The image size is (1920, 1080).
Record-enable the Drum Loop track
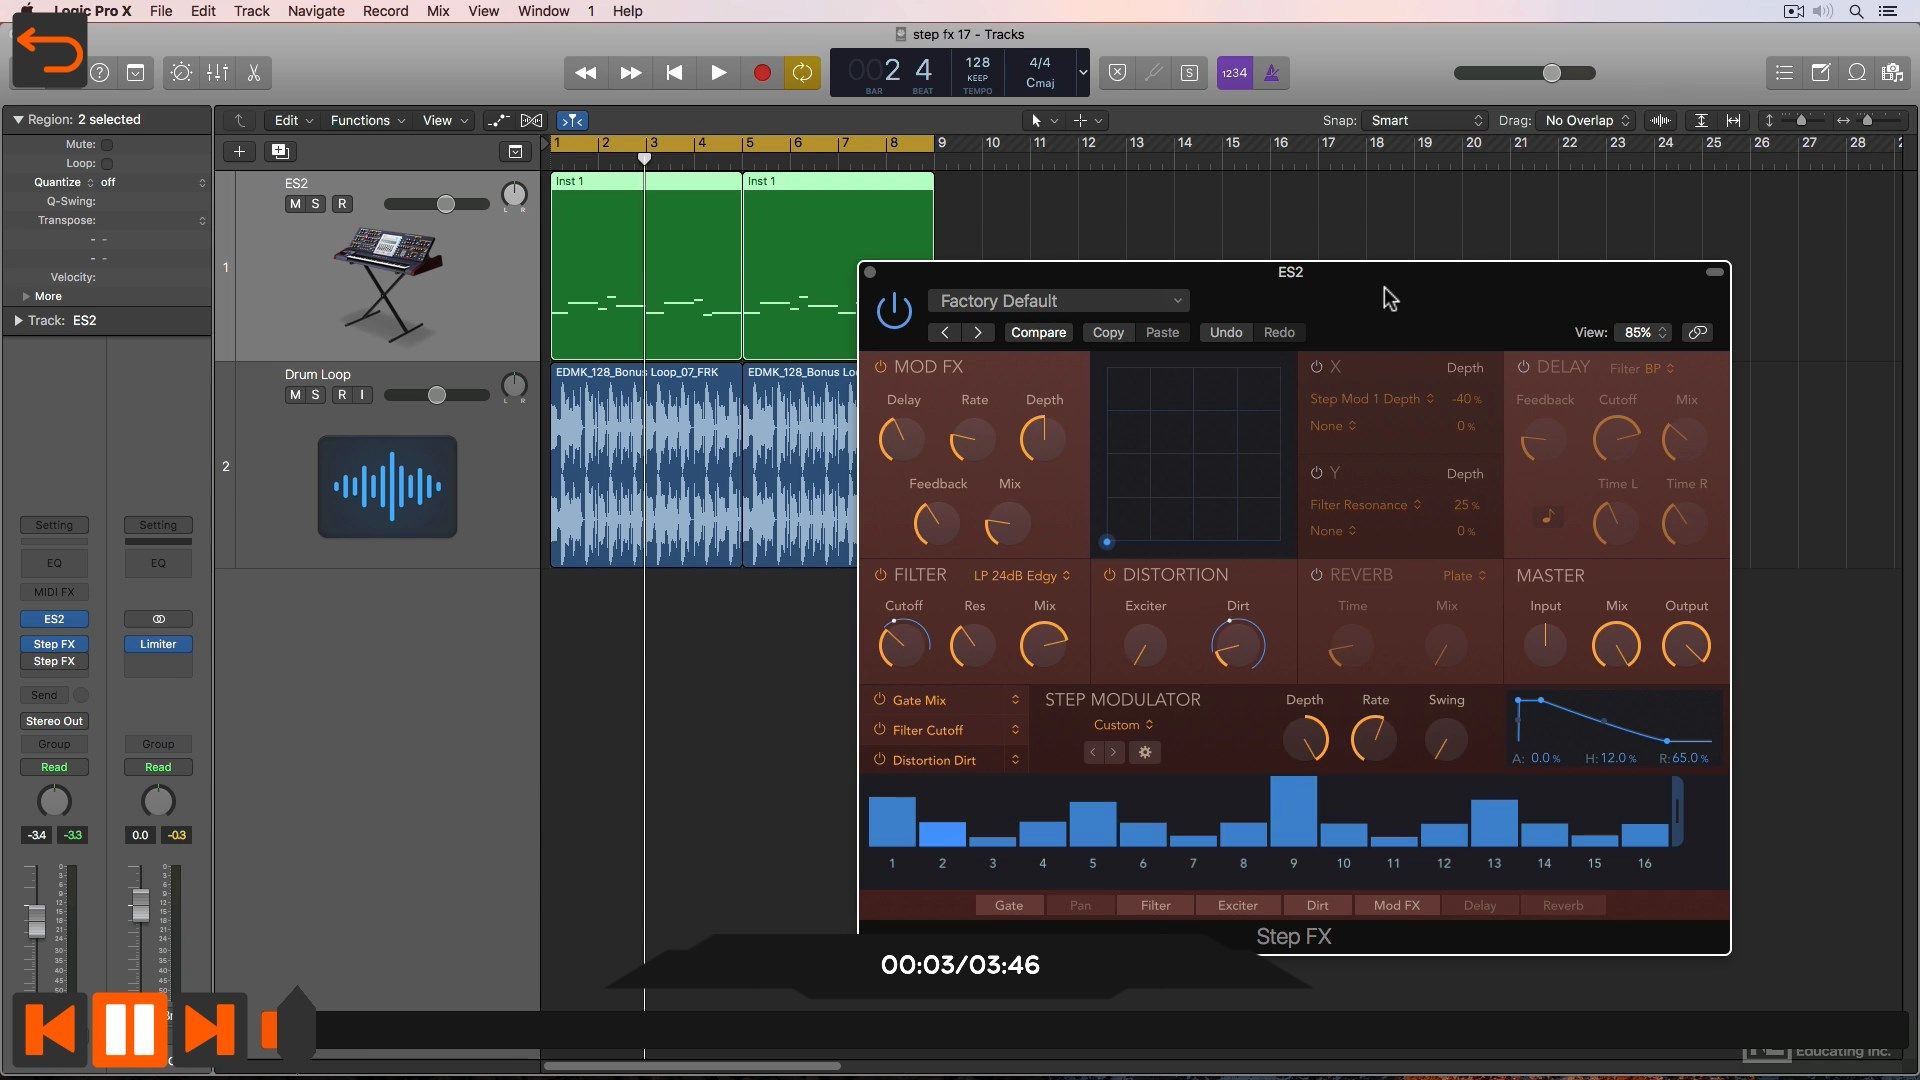(342, 395)
